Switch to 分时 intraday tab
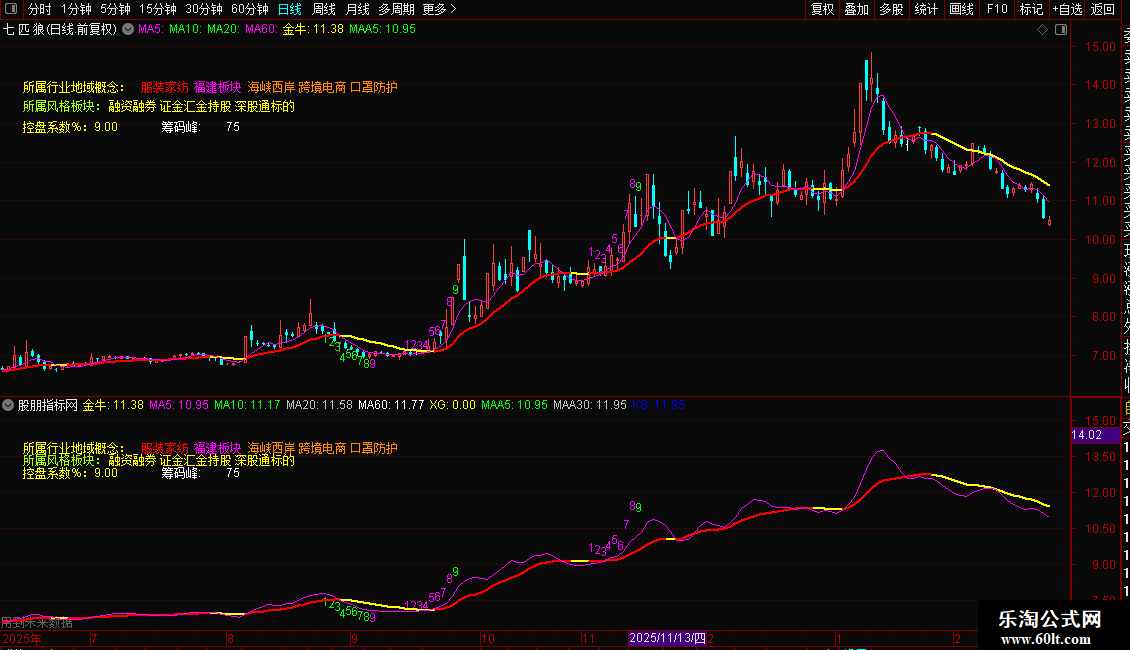This screenshot has width=1130, height=650. pos(39,9)
